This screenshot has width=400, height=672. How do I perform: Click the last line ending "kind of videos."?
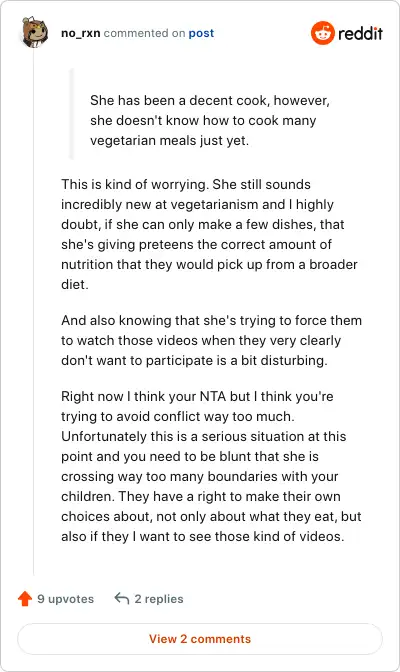203,536
